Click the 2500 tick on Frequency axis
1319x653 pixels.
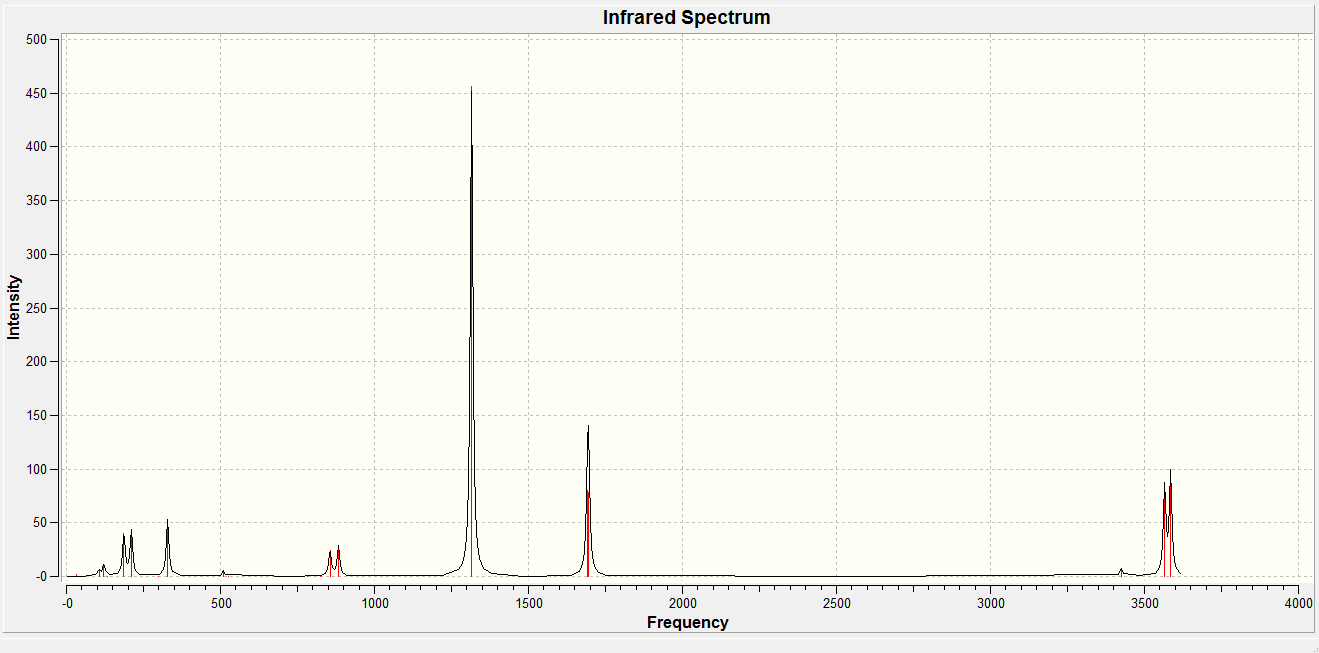click(x=836, y=603)
